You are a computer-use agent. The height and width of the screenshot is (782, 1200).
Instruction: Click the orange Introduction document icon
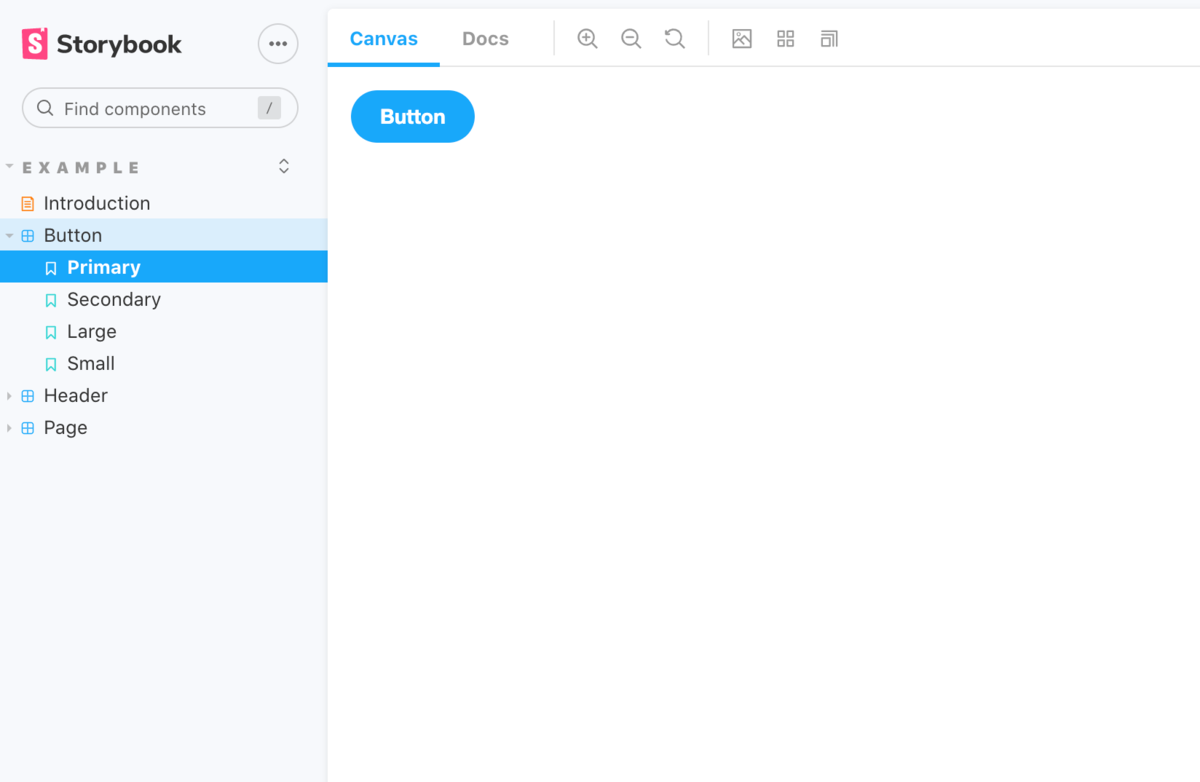point(28,203)
